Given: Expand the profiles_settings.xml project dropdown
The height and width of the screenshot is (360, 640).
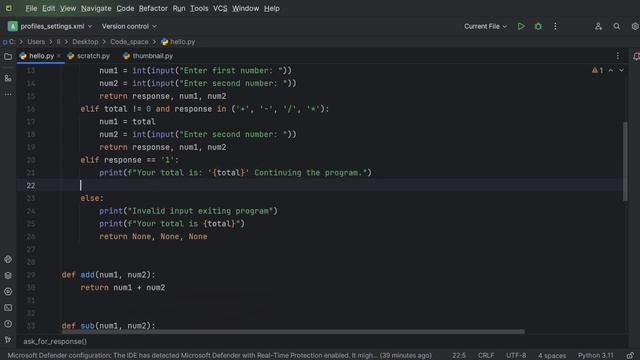Looking at the screenshot, I should click(x=50, y=26).
